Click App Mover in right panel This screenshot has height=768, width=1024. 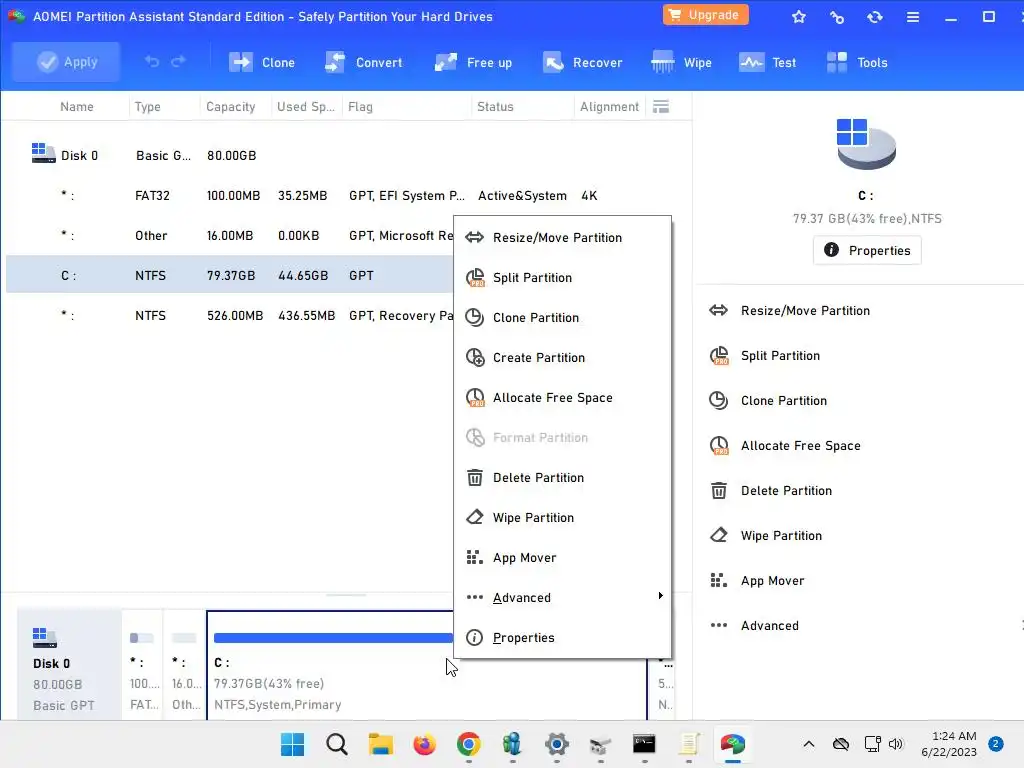[757, 581]
